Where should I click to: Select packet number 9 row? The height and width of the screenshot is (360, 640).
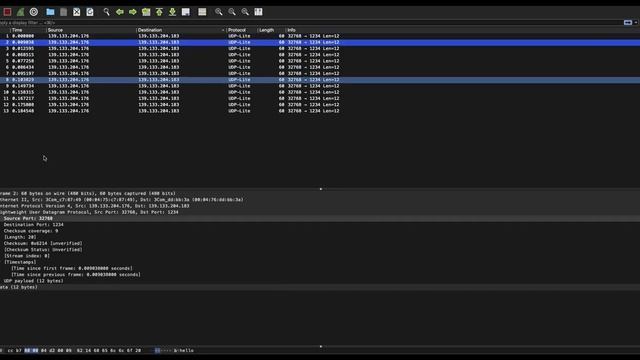pos(320,86)
